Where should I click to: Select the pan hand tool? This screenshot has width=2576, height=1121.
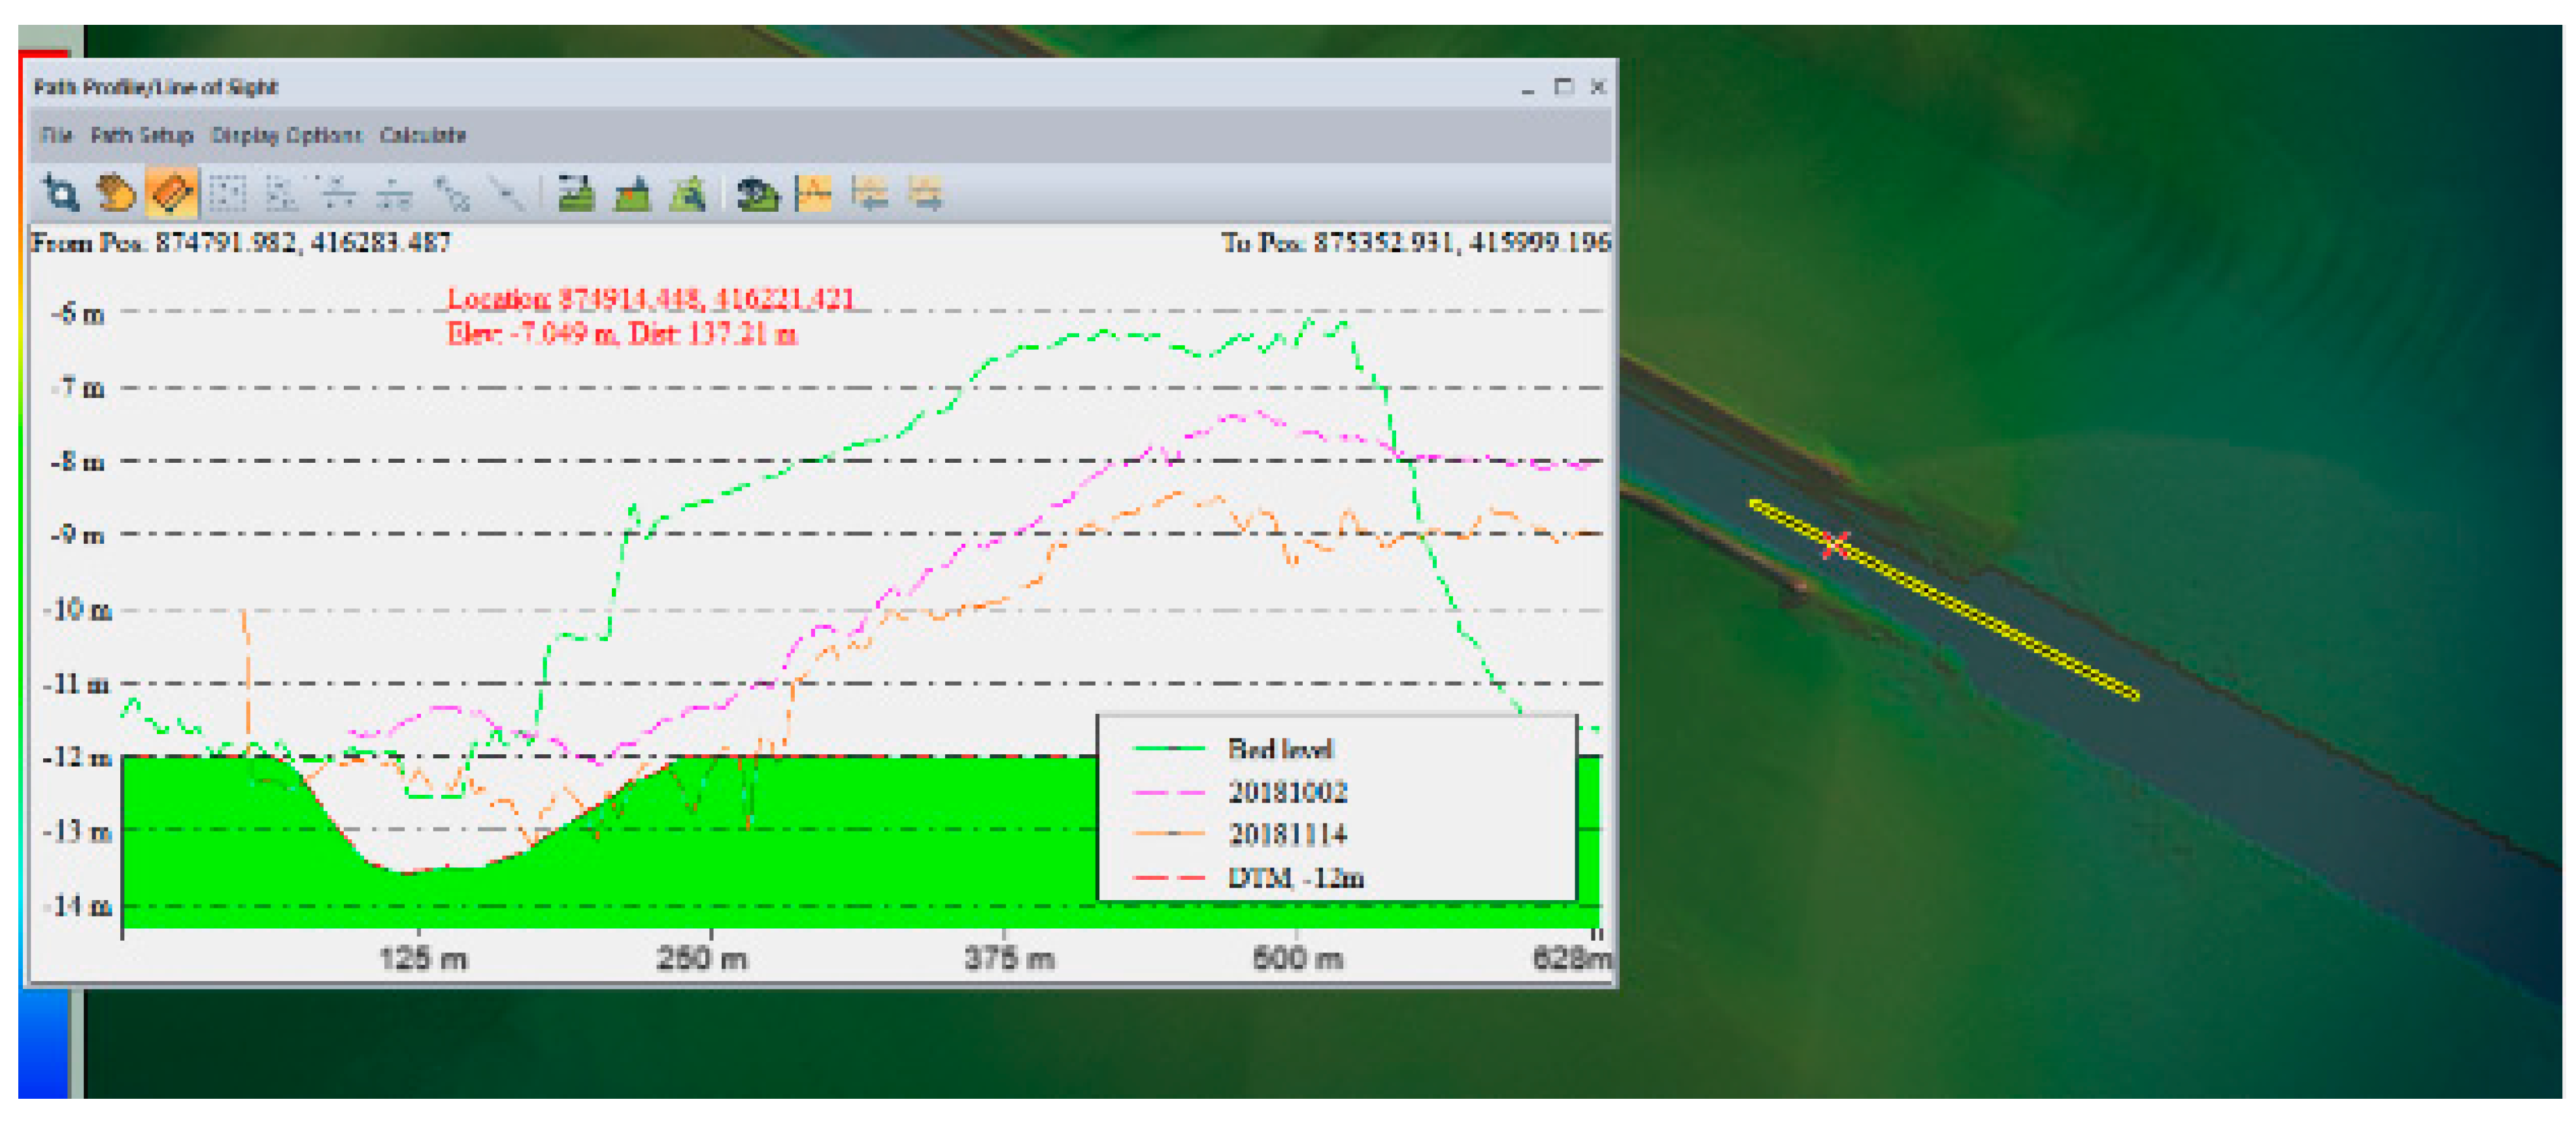[x=115, y=193]
